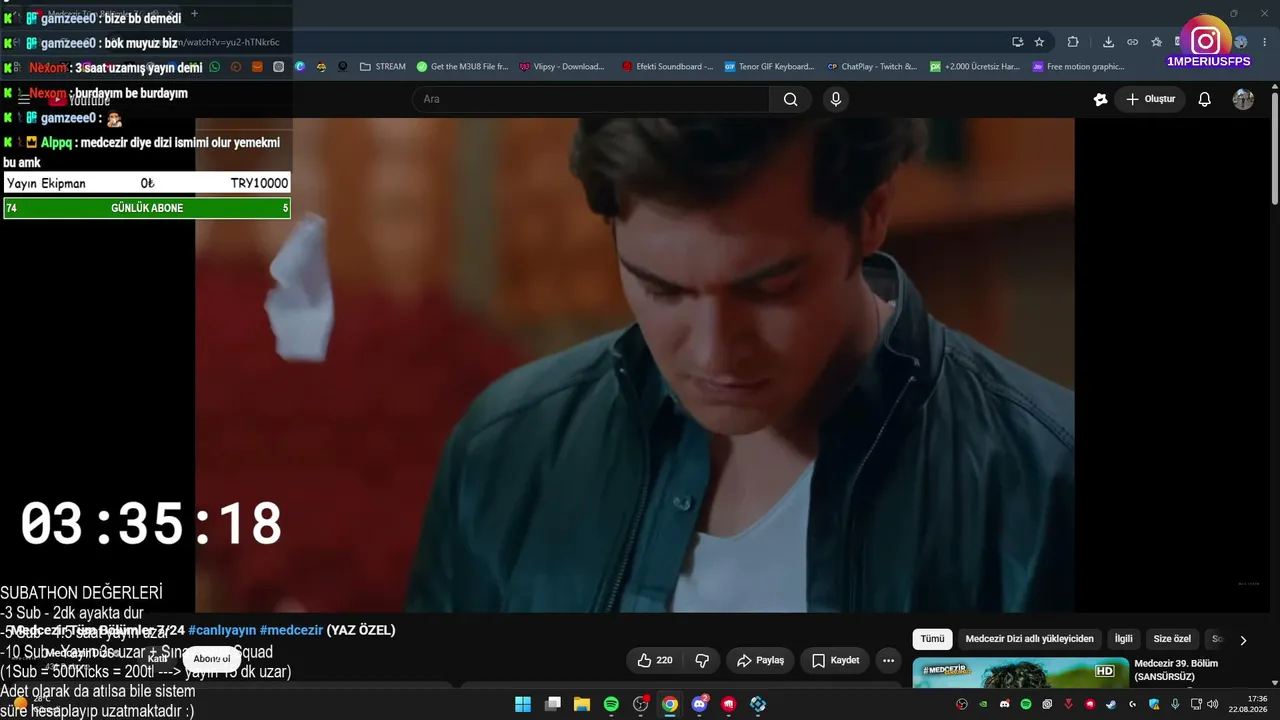1280x720 pixels.
Task: Click the video player frame
Action: (635, 365)
